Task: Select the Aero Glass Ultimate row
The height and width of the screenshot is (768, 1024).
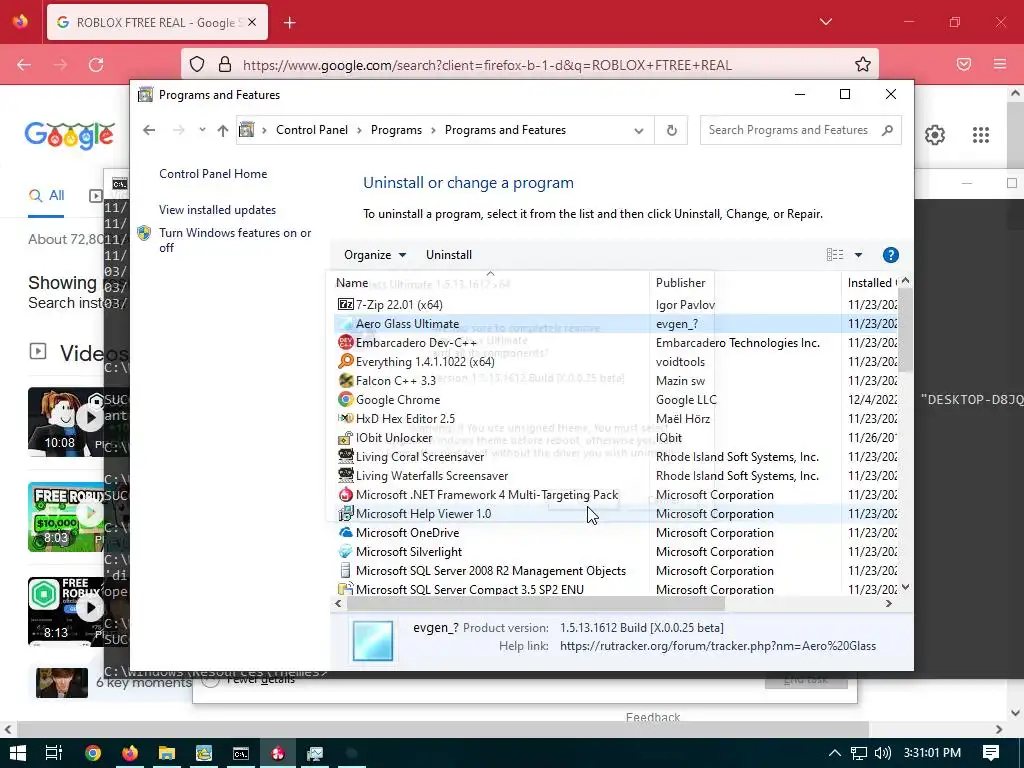Action: 616,323
